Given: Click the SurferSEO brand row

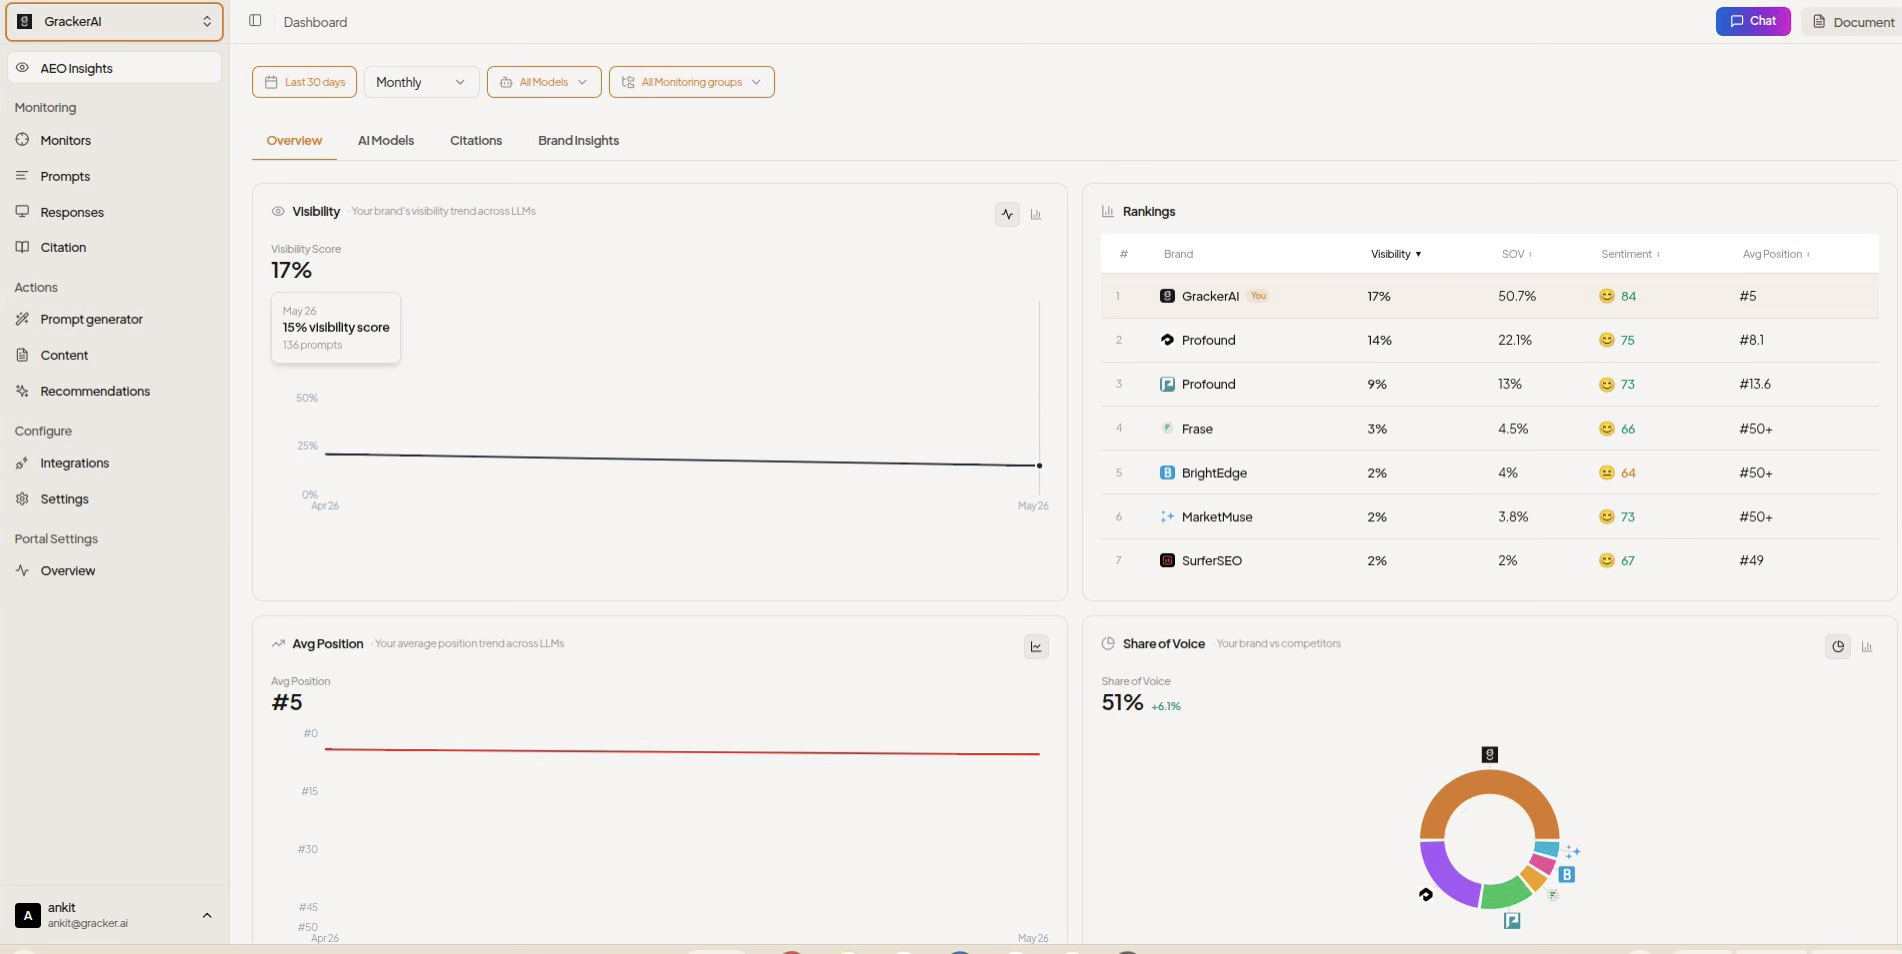Looking at the screenshot, I should 1489,561.
